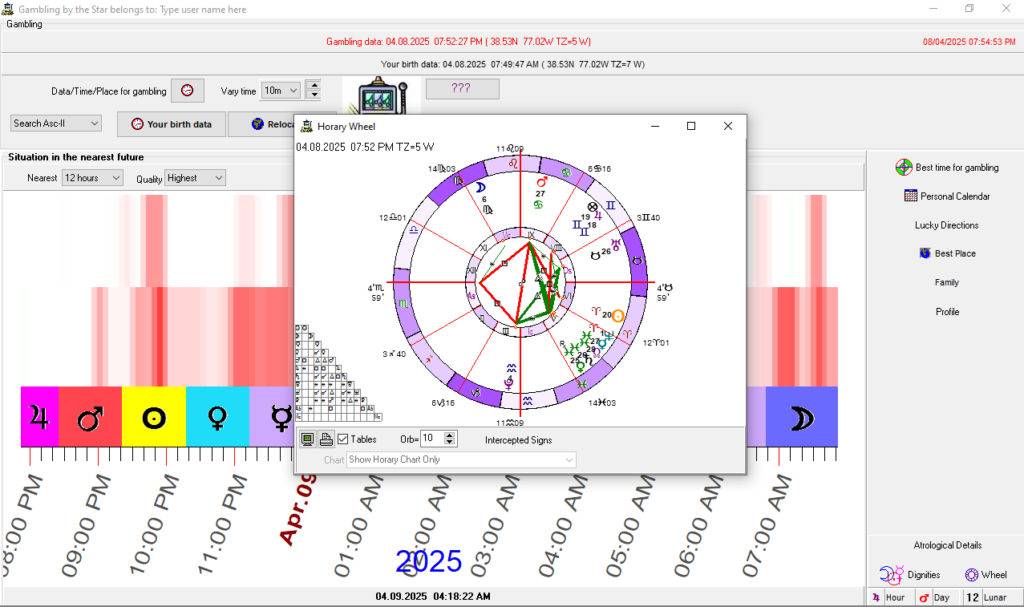Click the clock icon for gambling date/time
Viewport: 1024px width, 607px height.
pyautogui.click(x=187, y=91)
